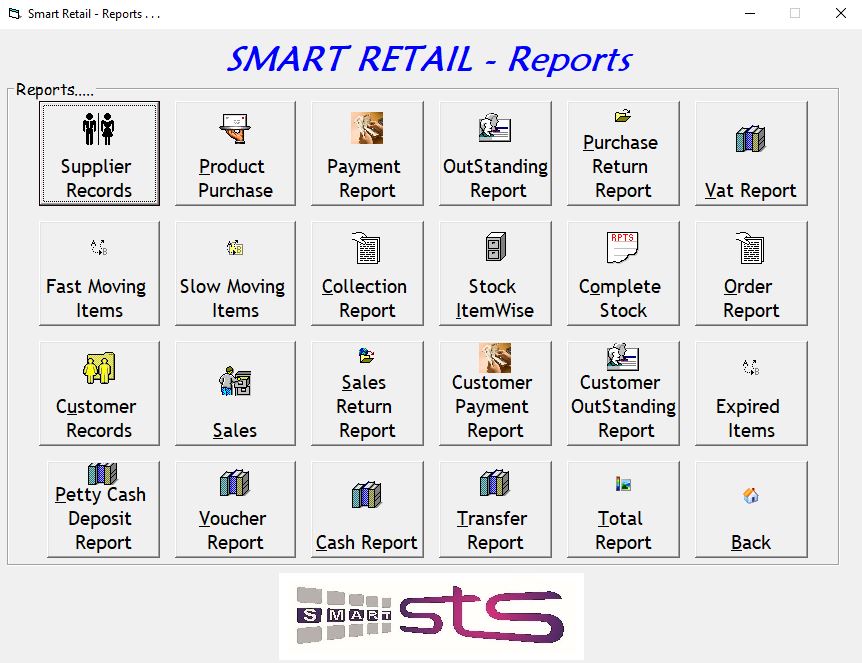Screen dimensions: 862x663
Task: Show the Customer Payment Report
Action: 495,393
